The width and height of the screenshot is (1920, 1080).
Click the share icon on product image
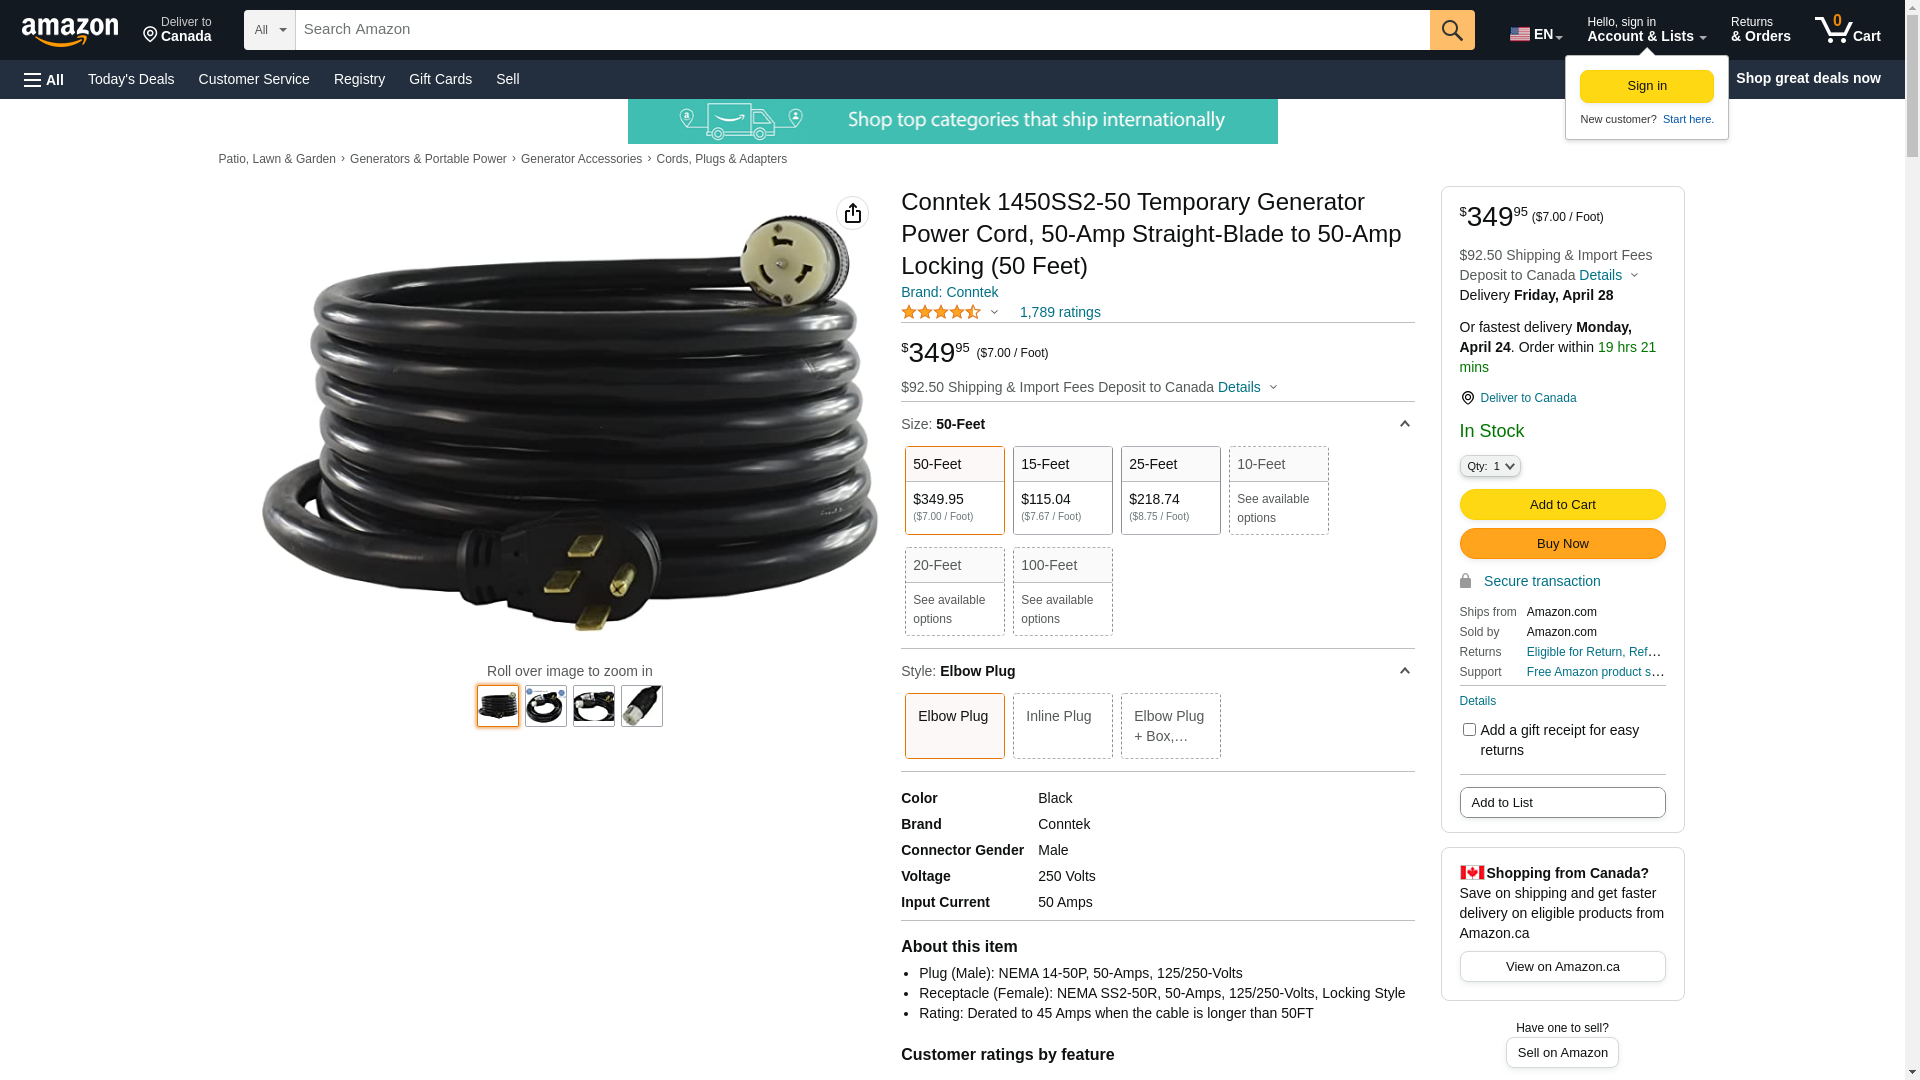pos(853,213)
